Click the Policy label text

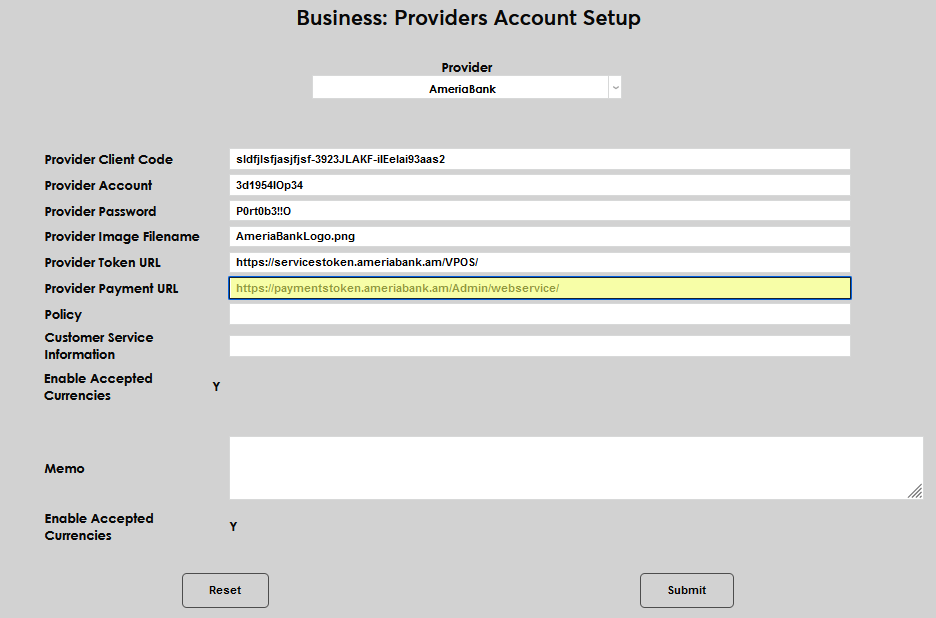[x=63, y=315]
